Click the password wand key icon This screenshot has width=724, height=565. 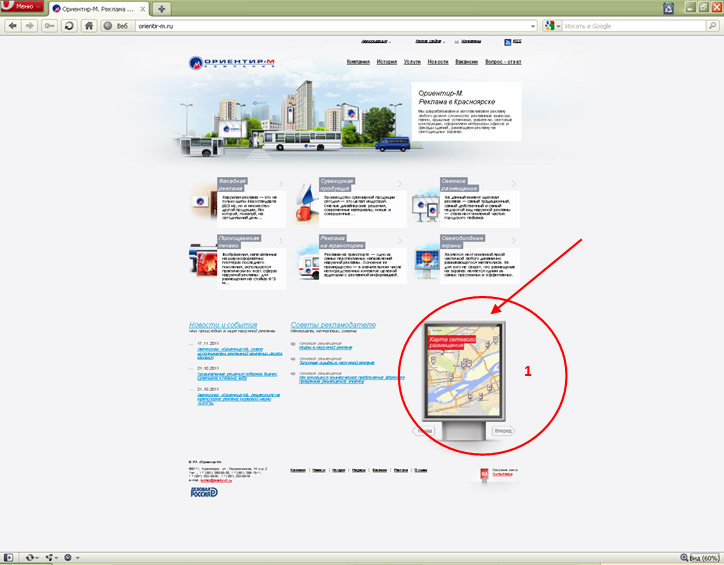pos(50,25)
